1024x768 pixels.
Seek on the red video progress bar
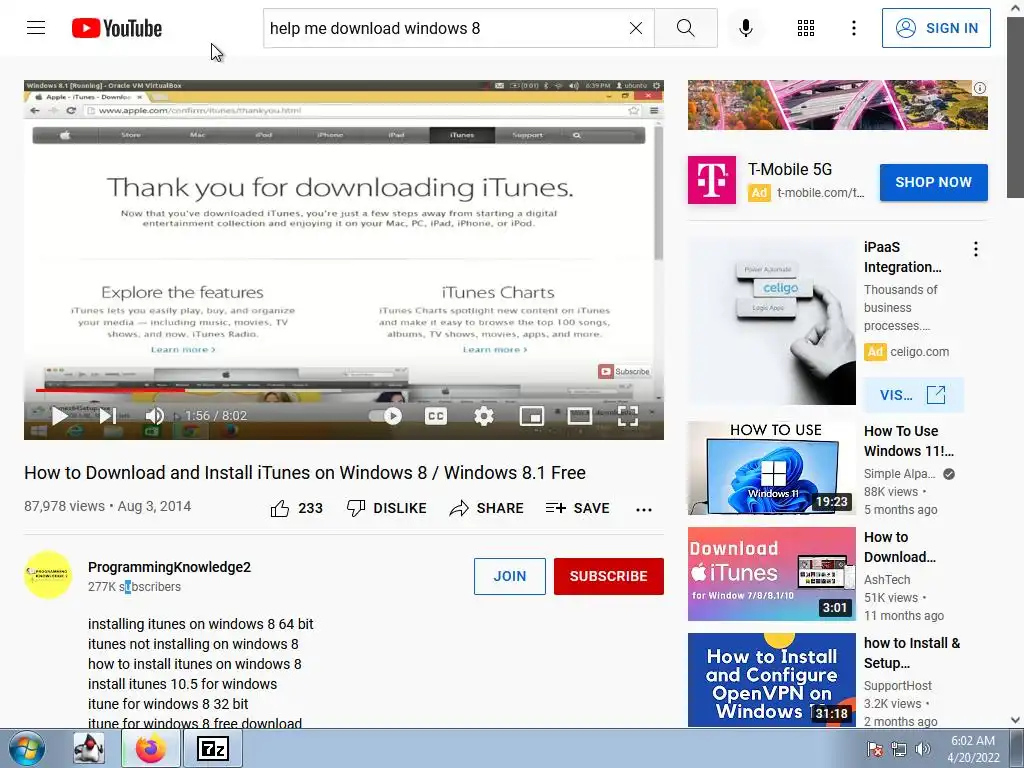click(x=111, y=391)
